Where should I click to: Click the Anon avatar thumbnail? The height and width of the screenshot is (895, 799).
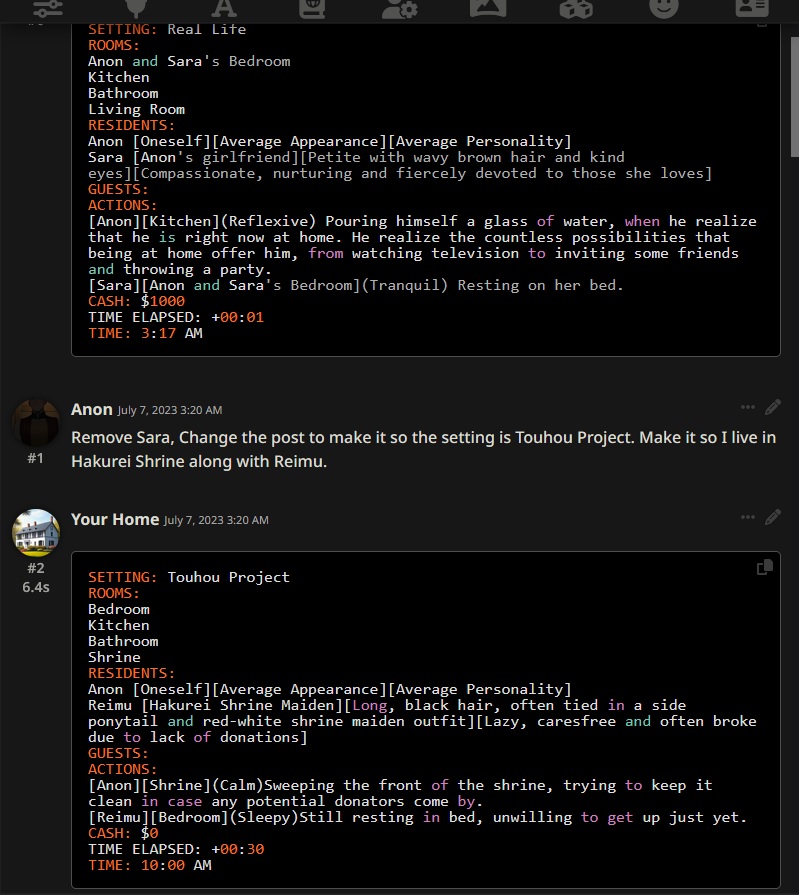click(36, 423)
